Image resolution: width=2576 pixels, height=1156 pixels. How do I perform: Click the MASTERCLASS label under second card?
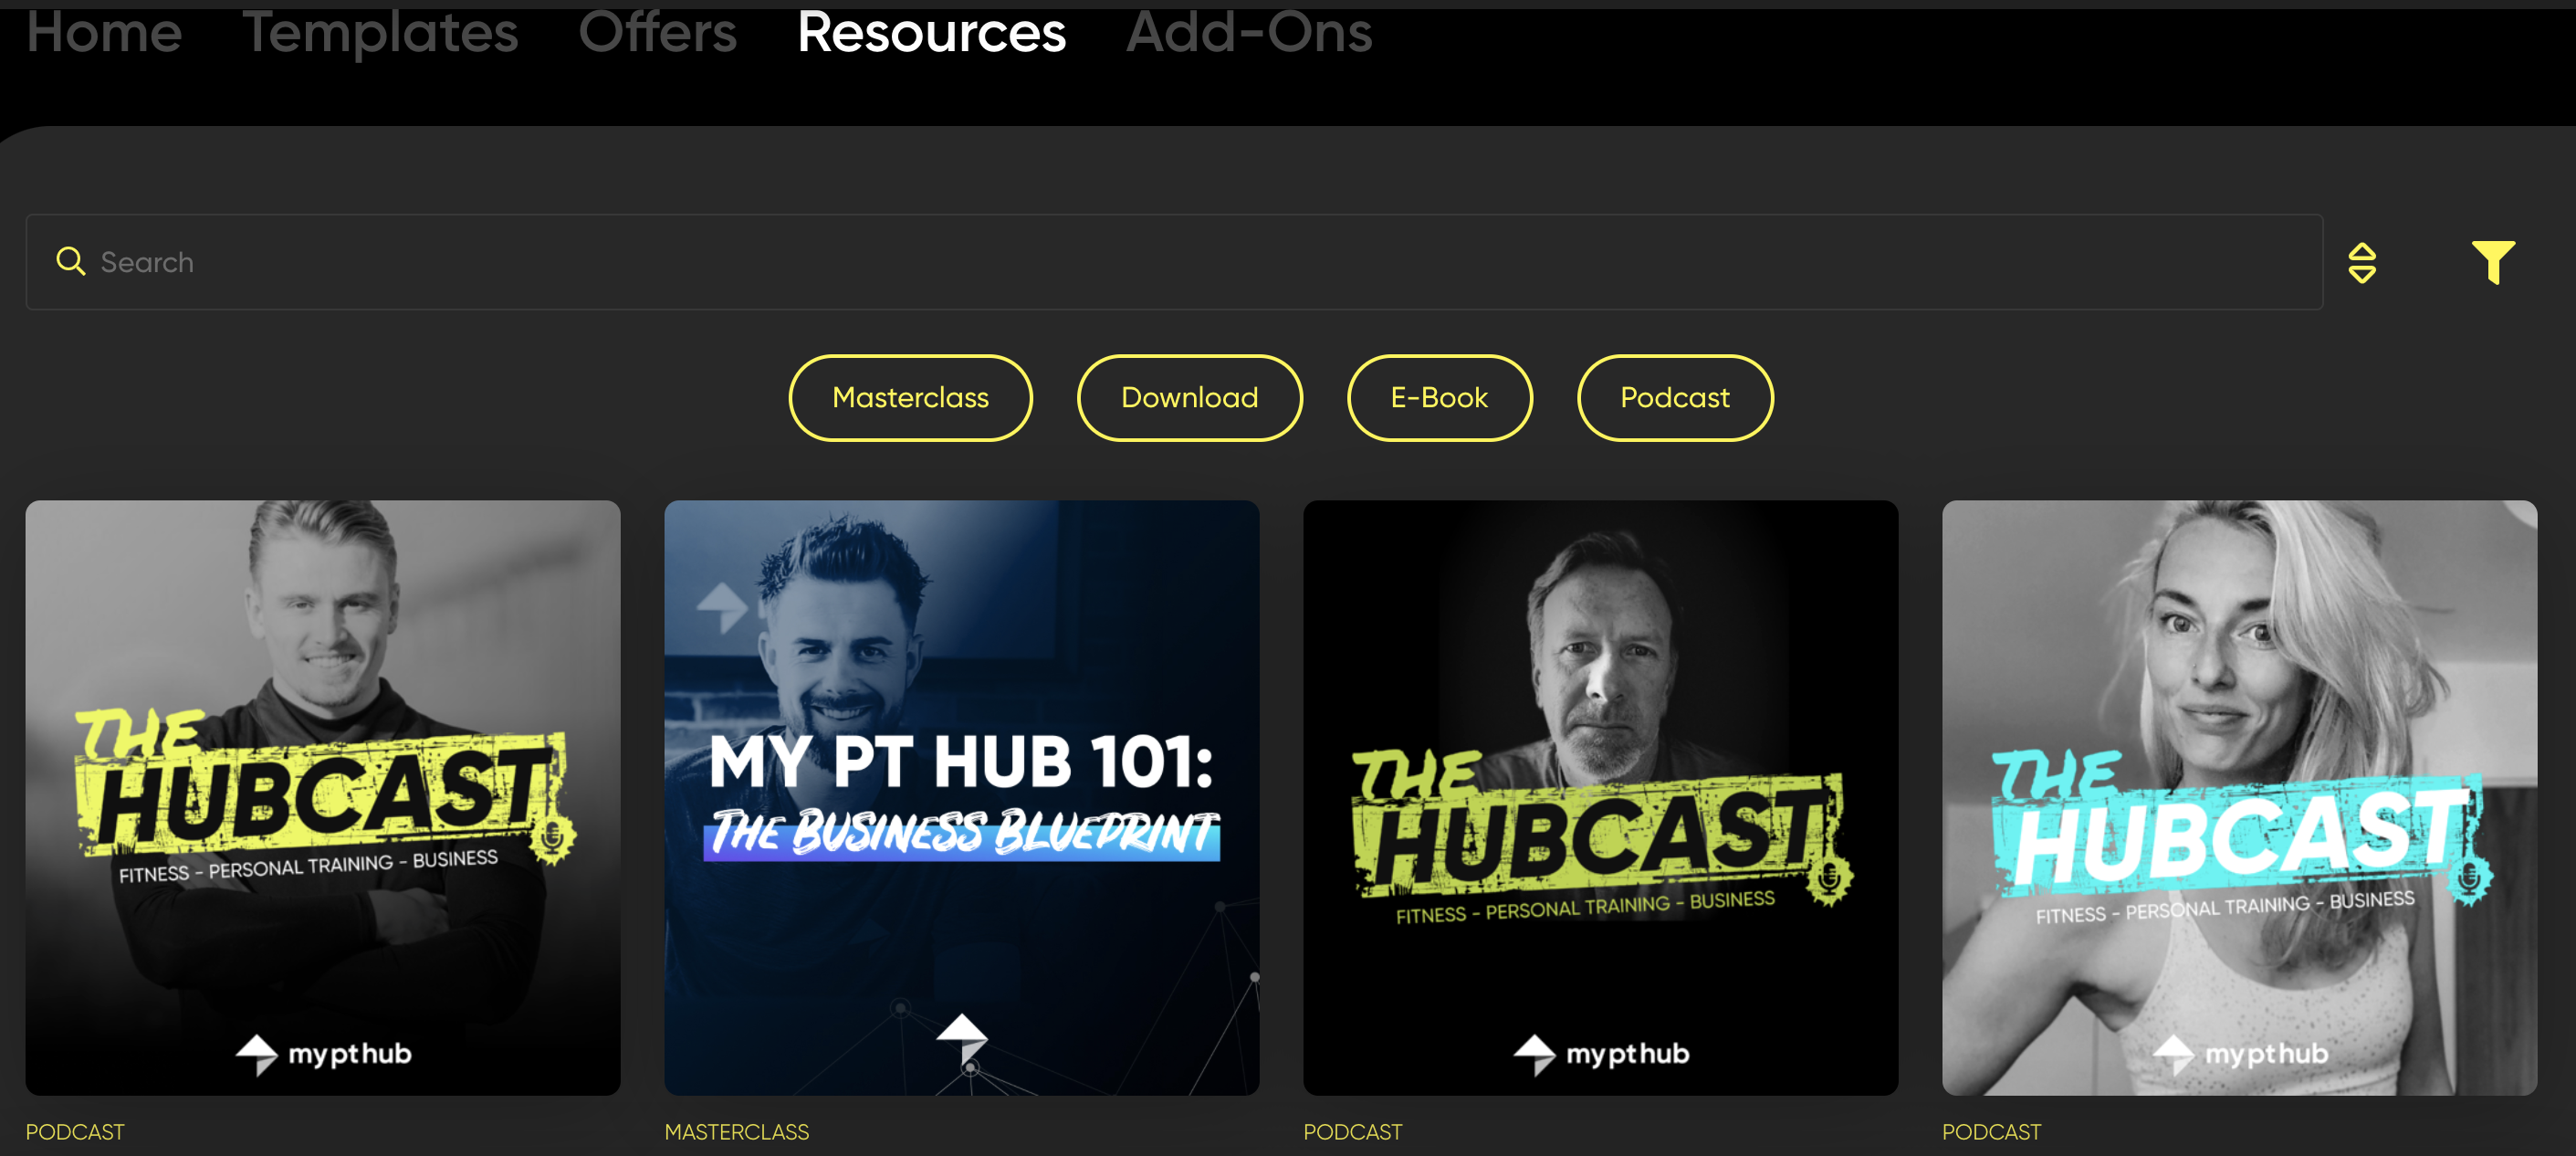coord(737,1132)
